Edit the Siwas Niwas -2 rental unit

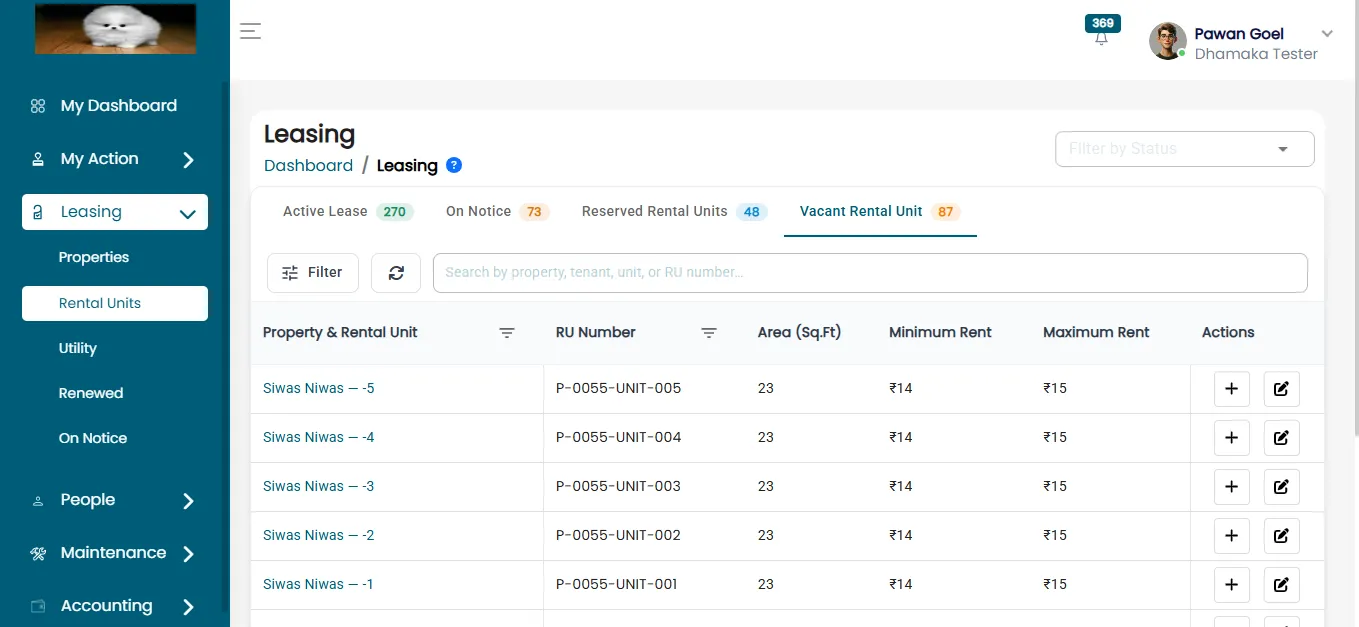click(x=1282, y=536)
